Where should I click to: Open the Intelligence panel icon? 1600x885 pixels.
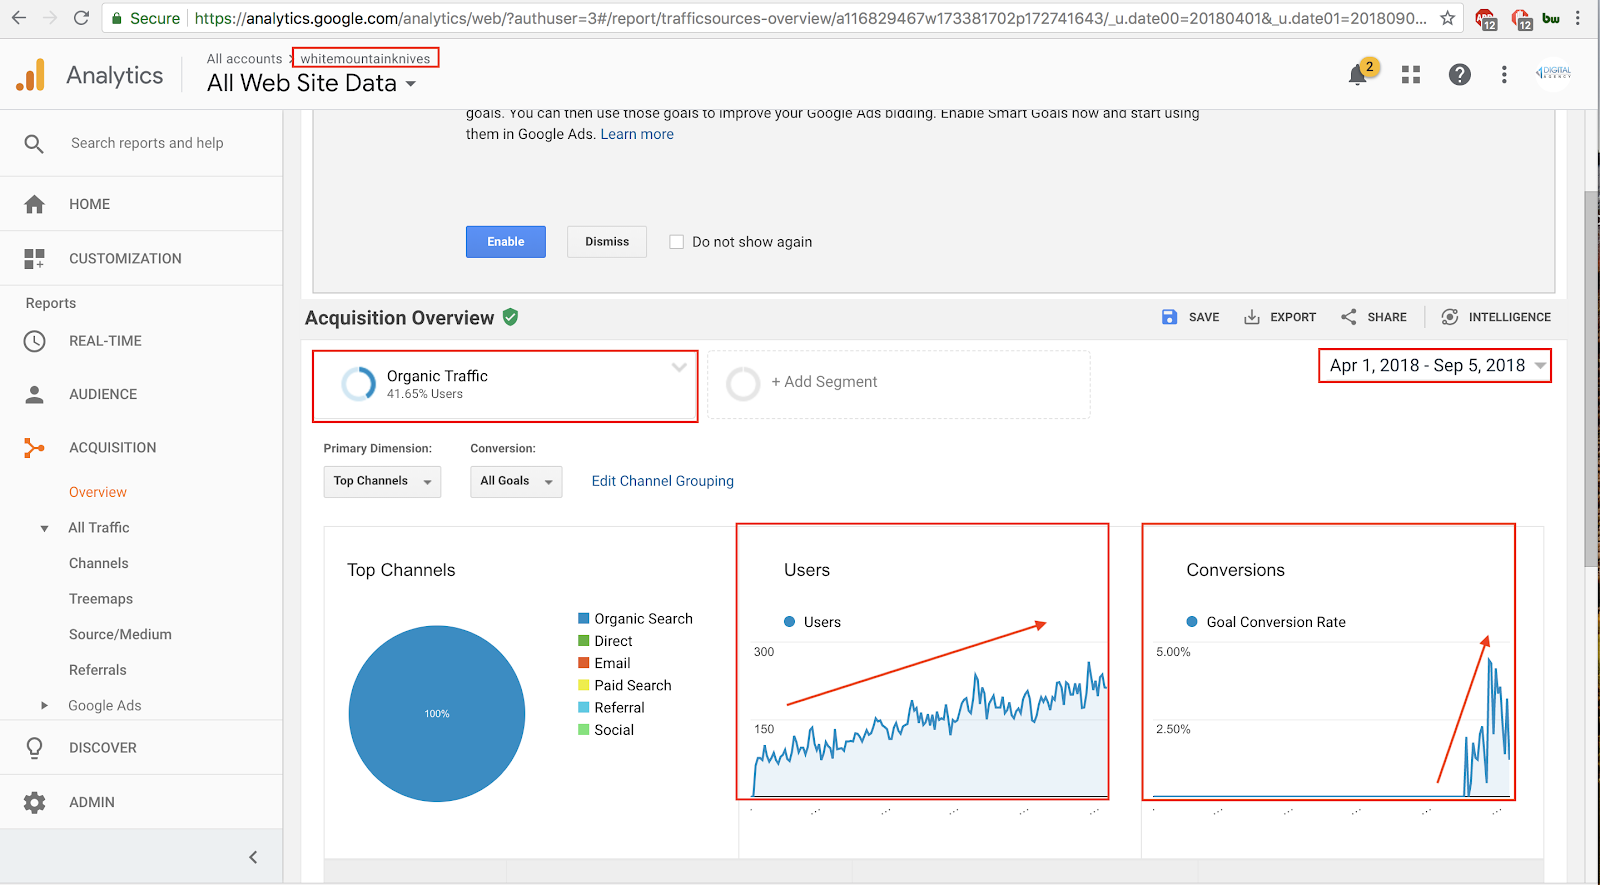click(x=1449, y=317)
